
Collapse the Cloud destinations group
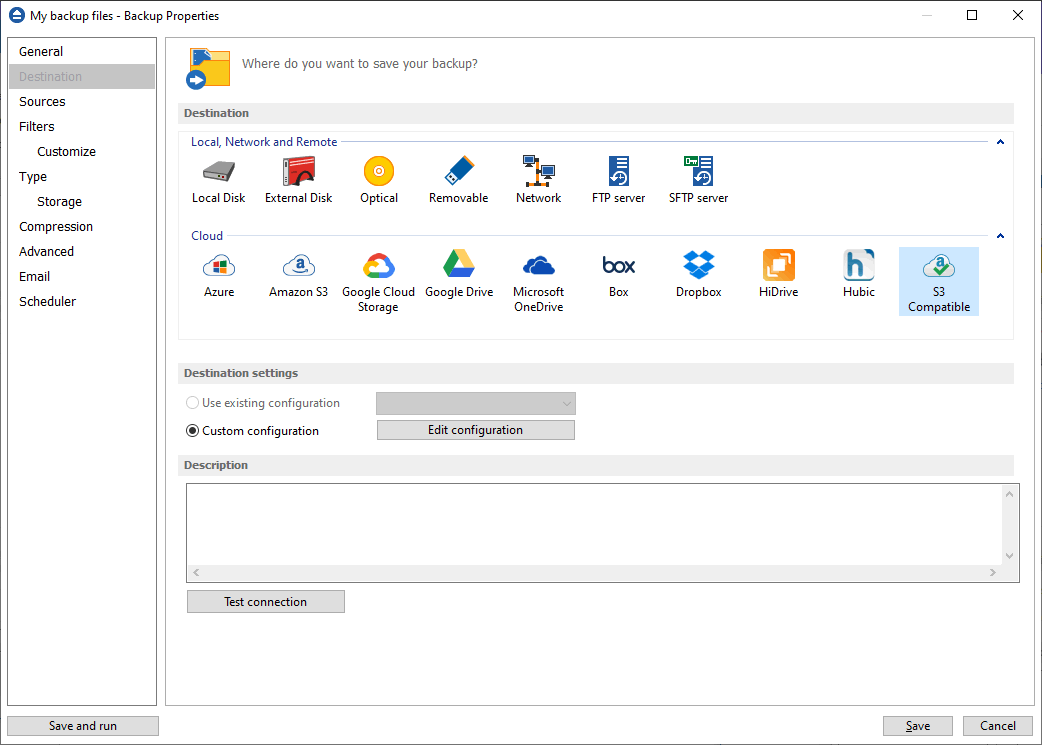pos(1000,236)
